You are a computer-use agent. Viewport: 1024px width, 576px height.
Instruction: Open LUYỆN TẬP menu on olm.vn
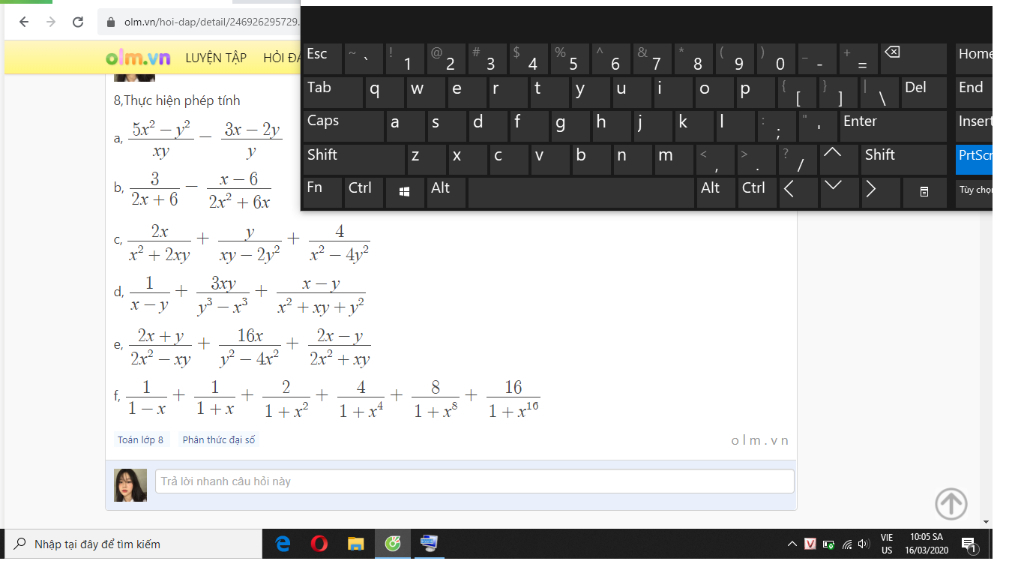click(216, 58)
